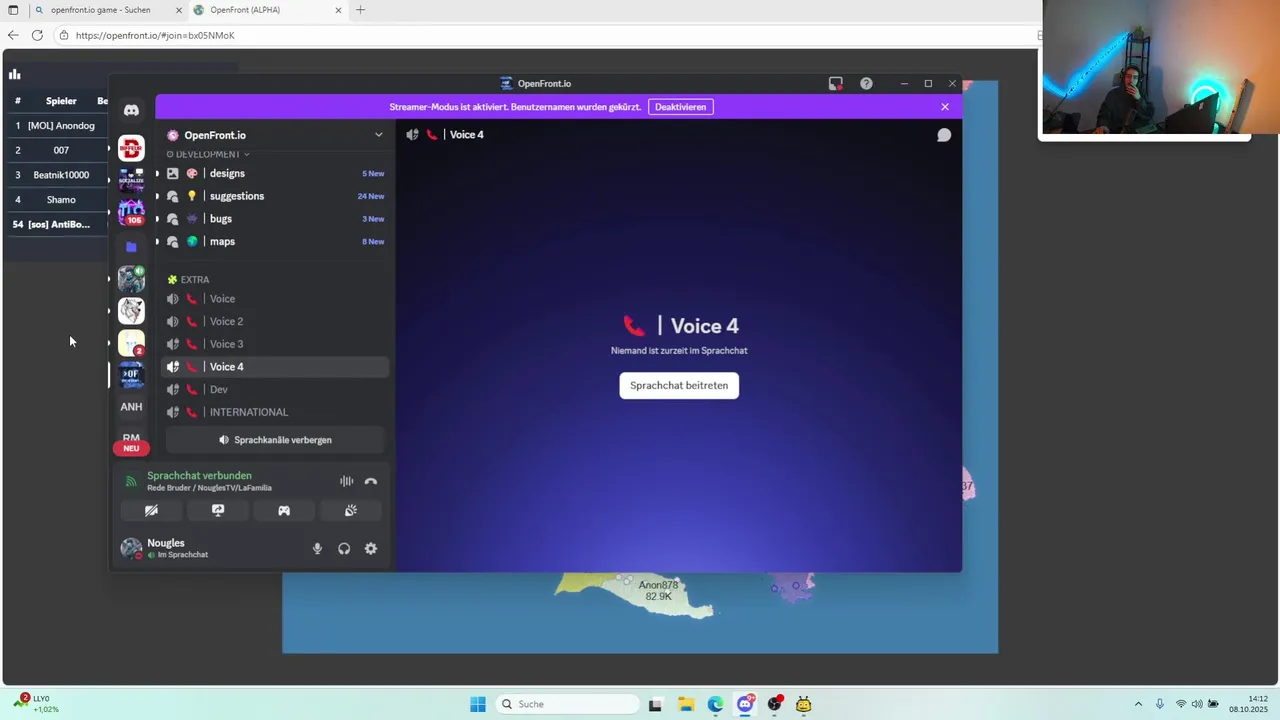Click the Spieler column header
The image size is (1280, 720).
pos(61,101)
